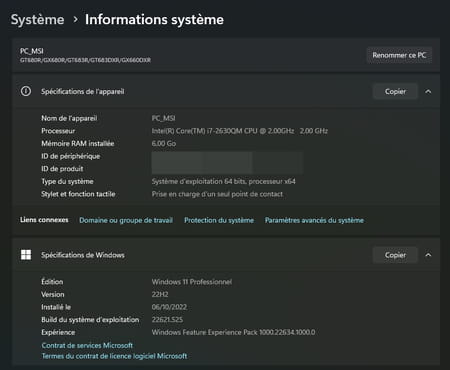Select the Windows 11 Professionnel value
The height and width of the screenshot is (370, 450).
(x=192, y=282)
